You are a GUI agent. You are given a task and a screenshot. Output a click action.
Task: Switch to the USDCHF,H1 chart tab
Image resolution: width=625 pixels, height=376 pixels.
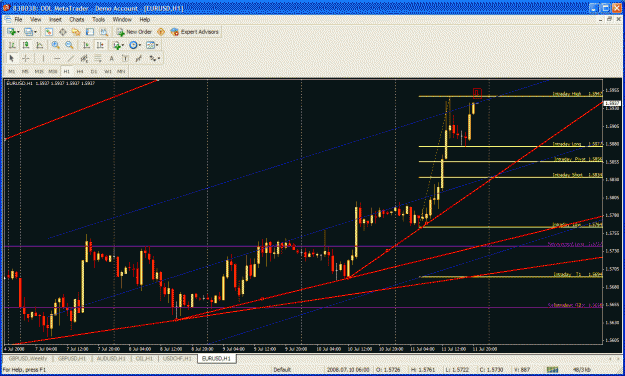(x=177, y=358)
